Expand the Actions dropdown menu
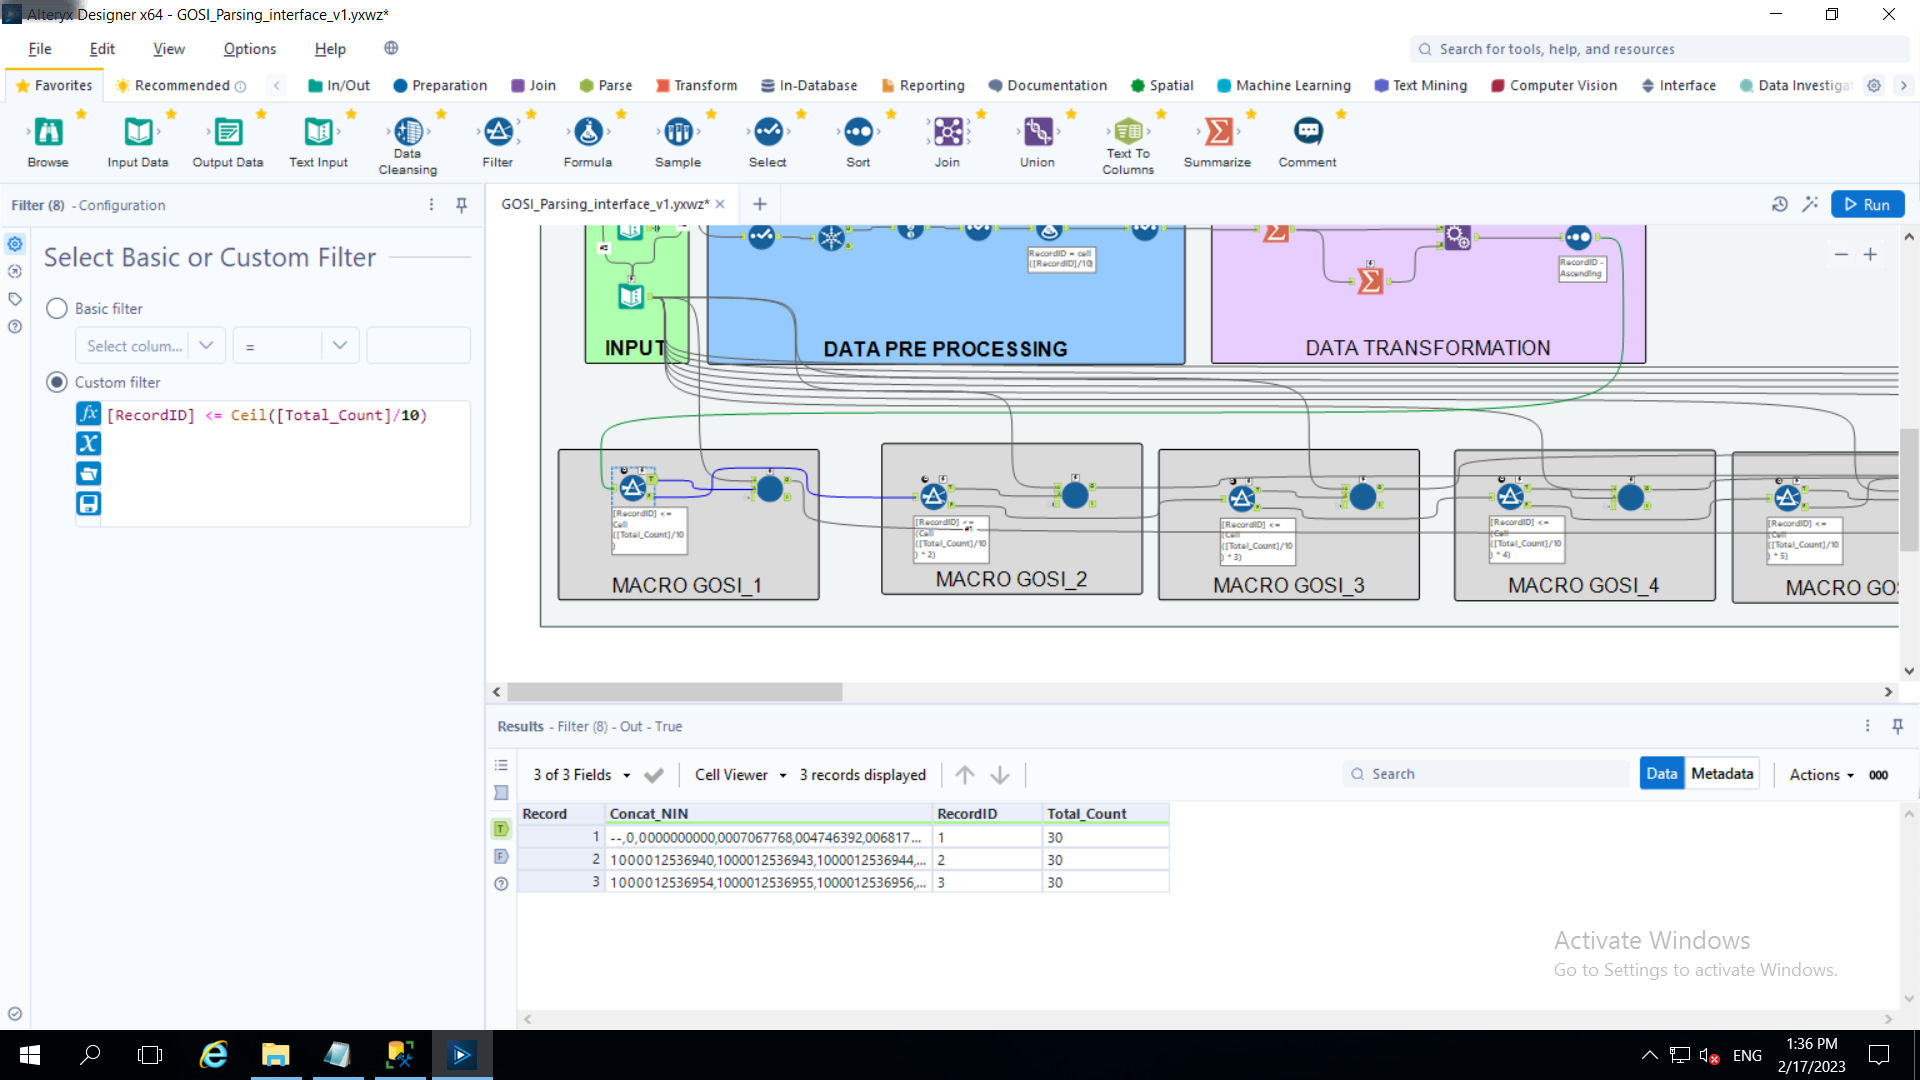 point(1821,775)
